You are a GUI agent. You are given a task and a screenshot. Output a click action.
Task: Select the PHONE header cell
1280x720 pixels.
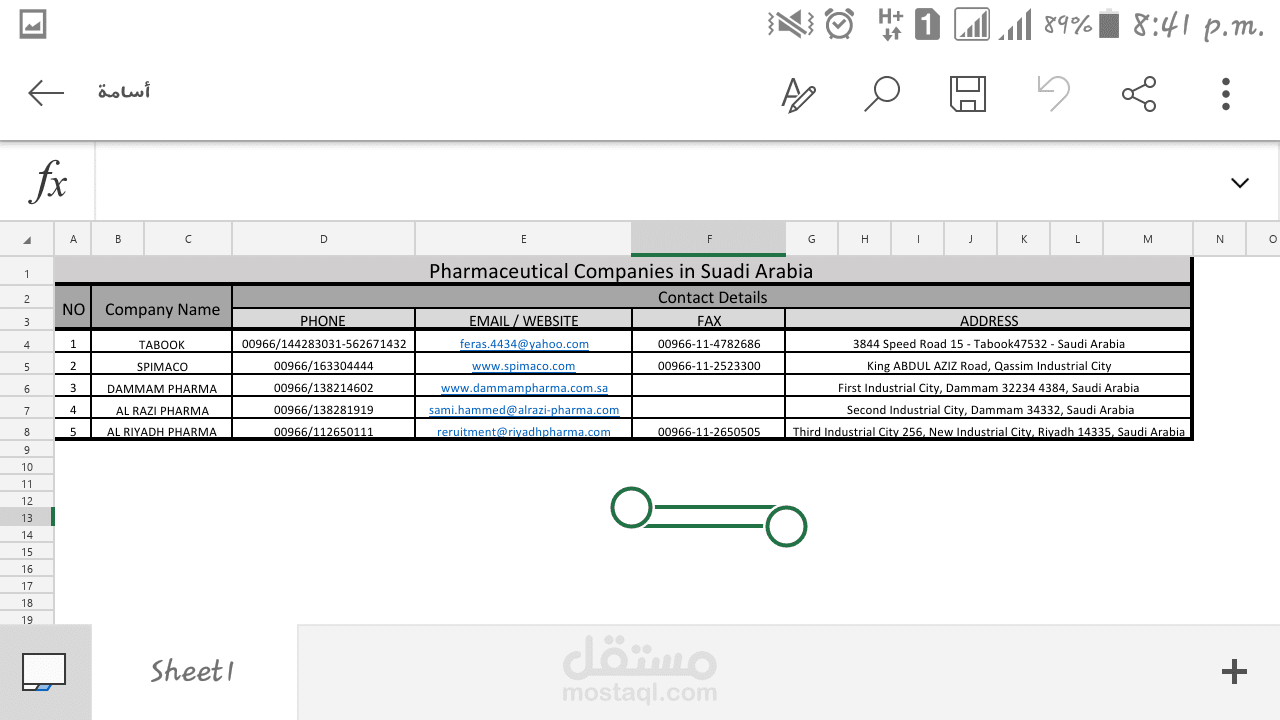(323, 320)
